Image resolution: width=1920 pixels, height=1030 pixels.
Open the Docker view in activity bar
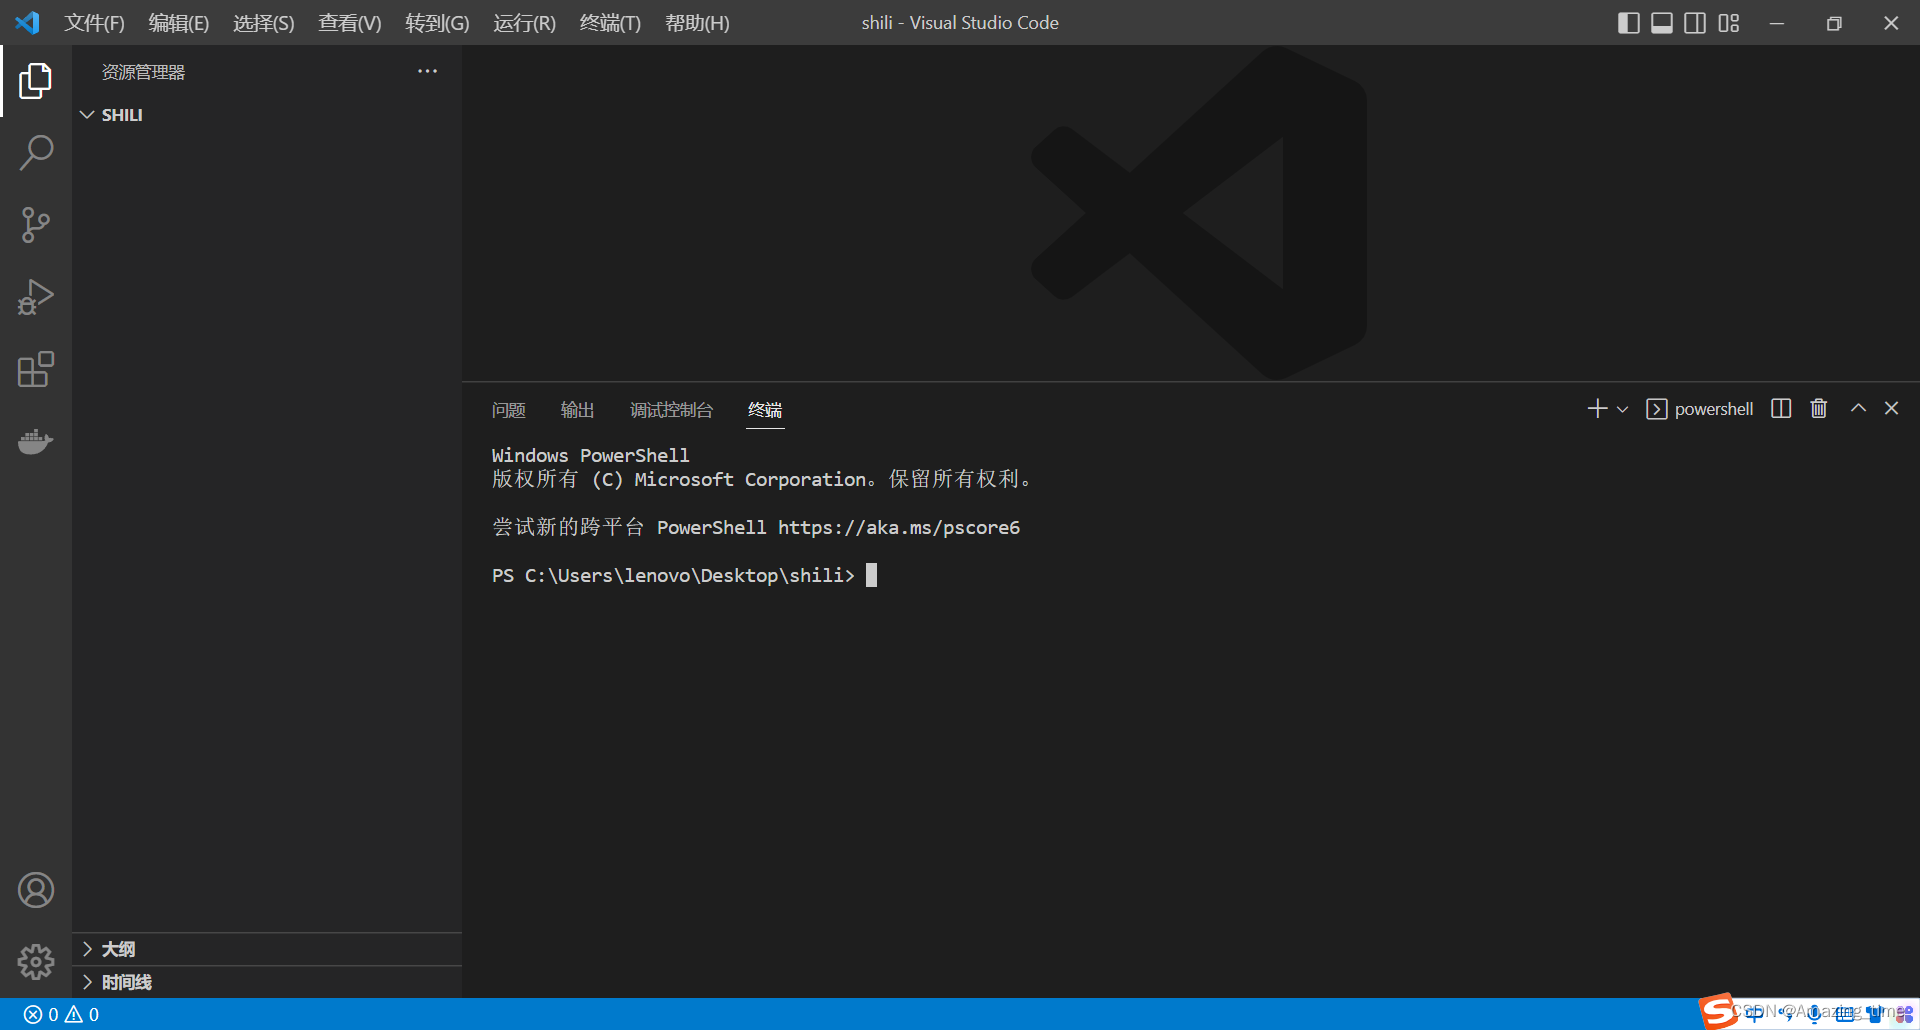point(36,441)
